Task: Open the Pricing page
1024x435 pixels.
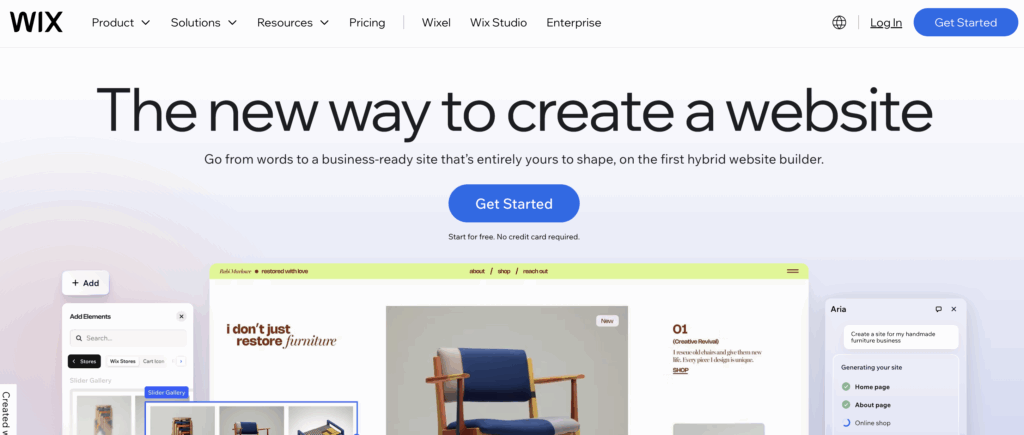Action: [x=367, y=22]
